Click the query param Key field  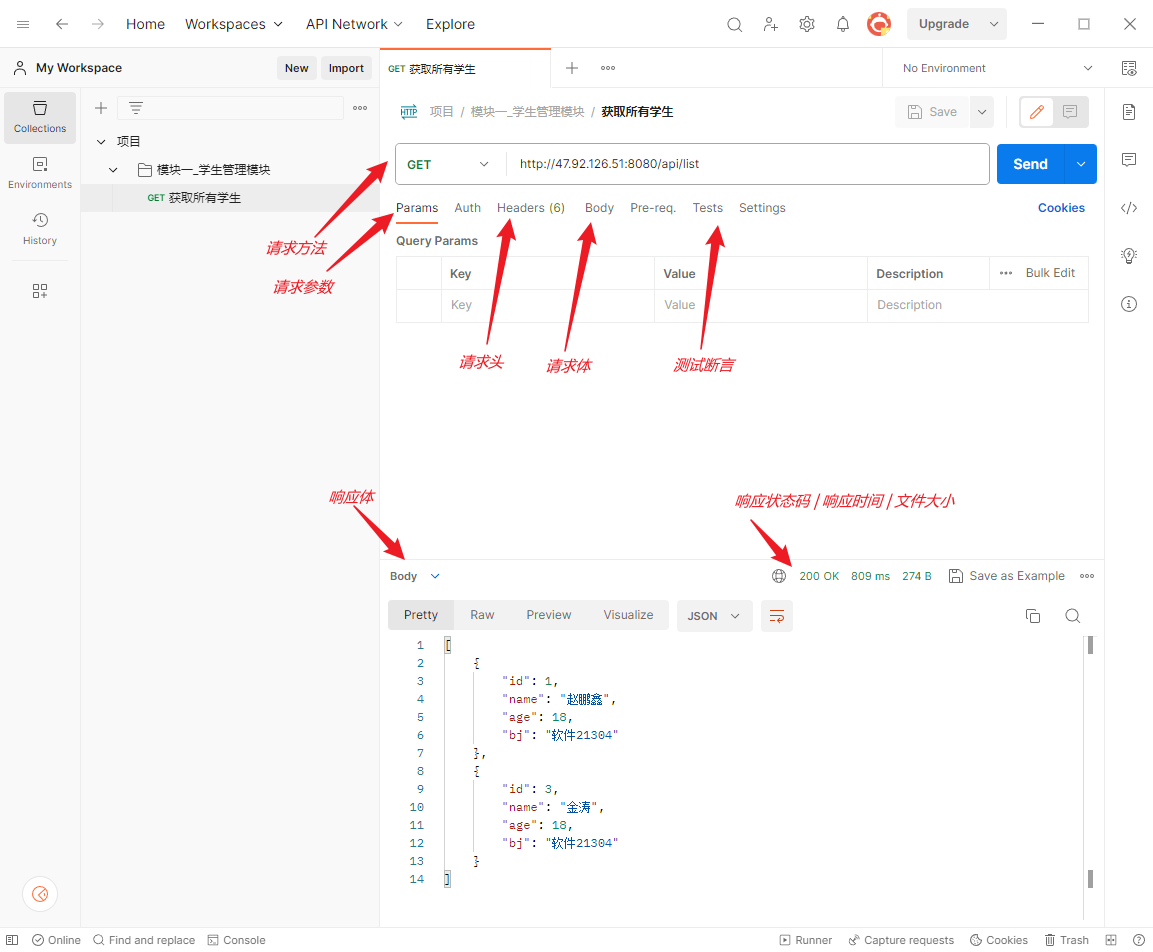click(547, 305)
